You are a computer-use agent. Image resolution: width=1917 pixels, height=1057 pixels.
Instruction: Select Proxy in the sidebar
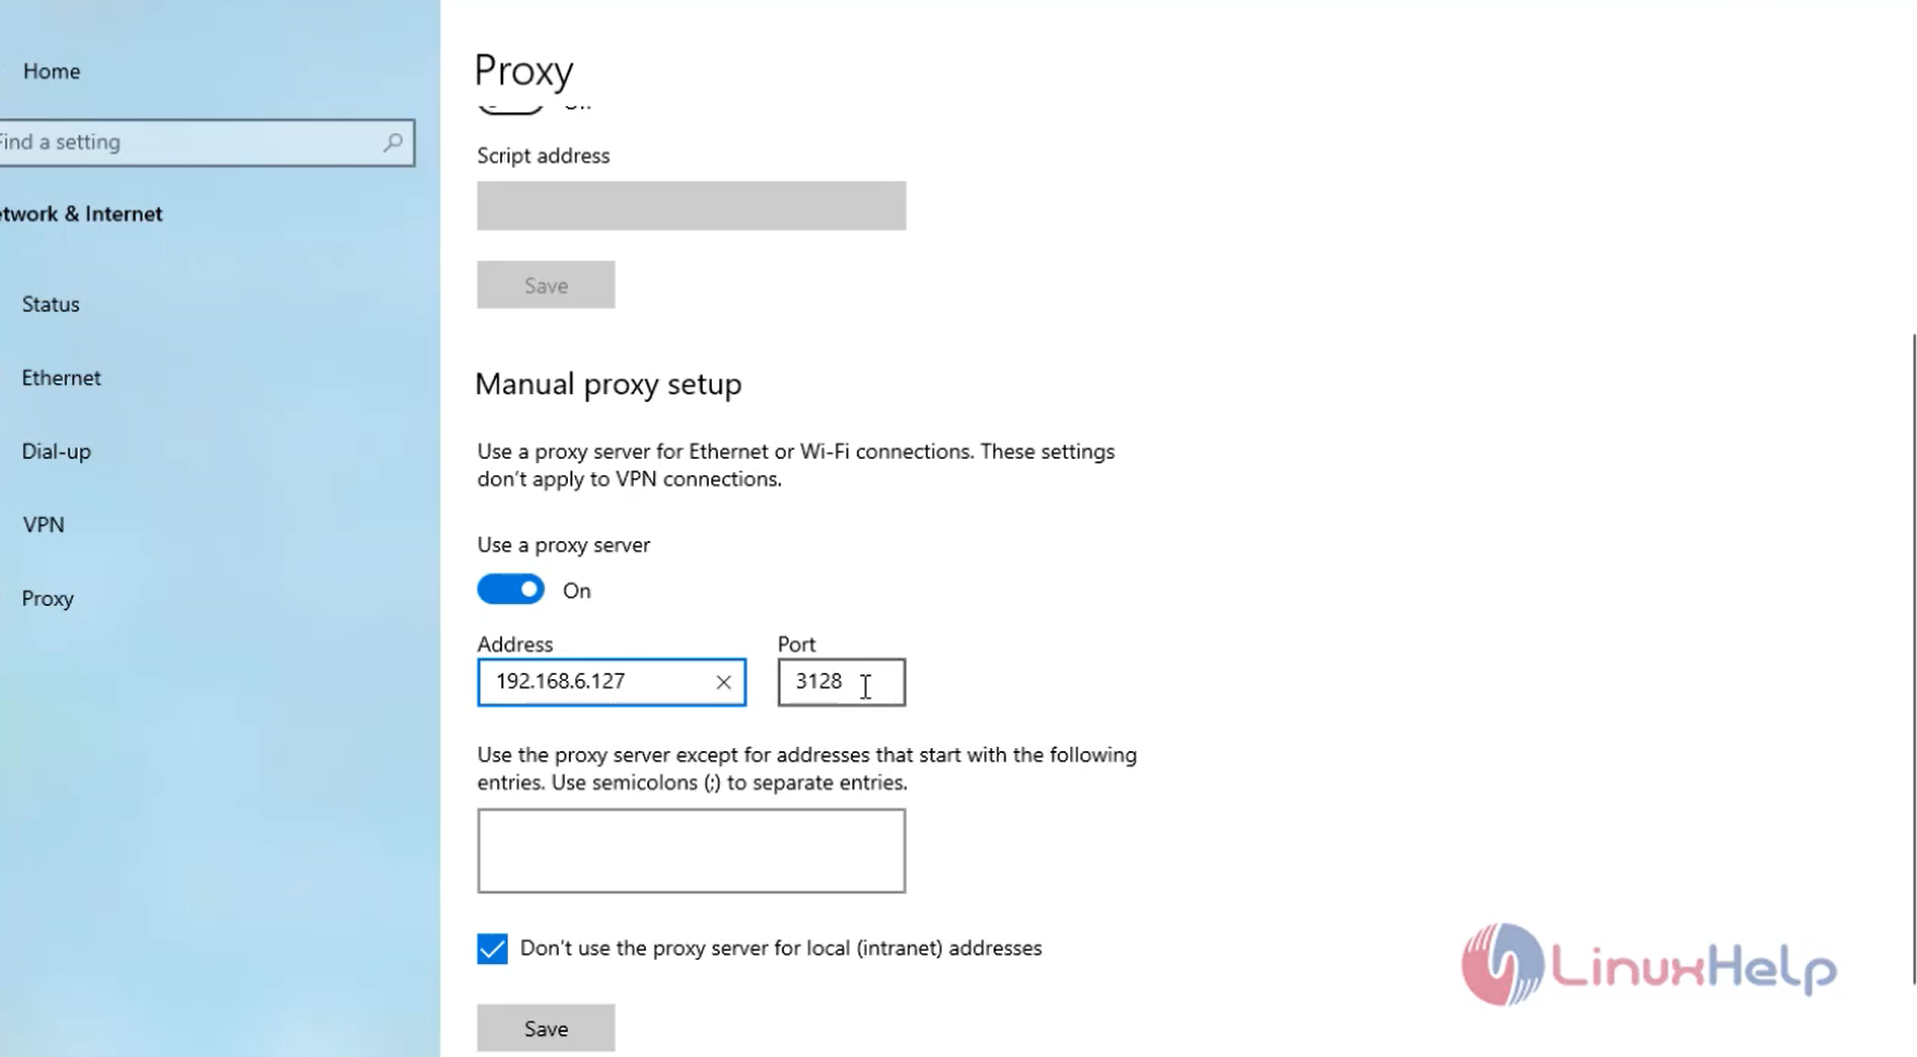pyautogui.click(x=47, y=598)
